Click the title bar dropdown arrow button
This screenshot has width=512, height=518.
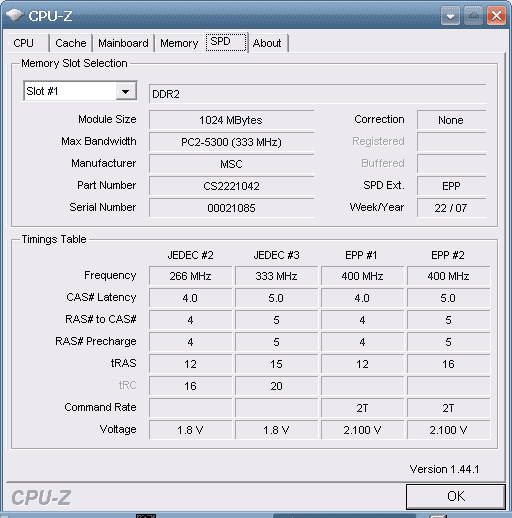[450, 16]
